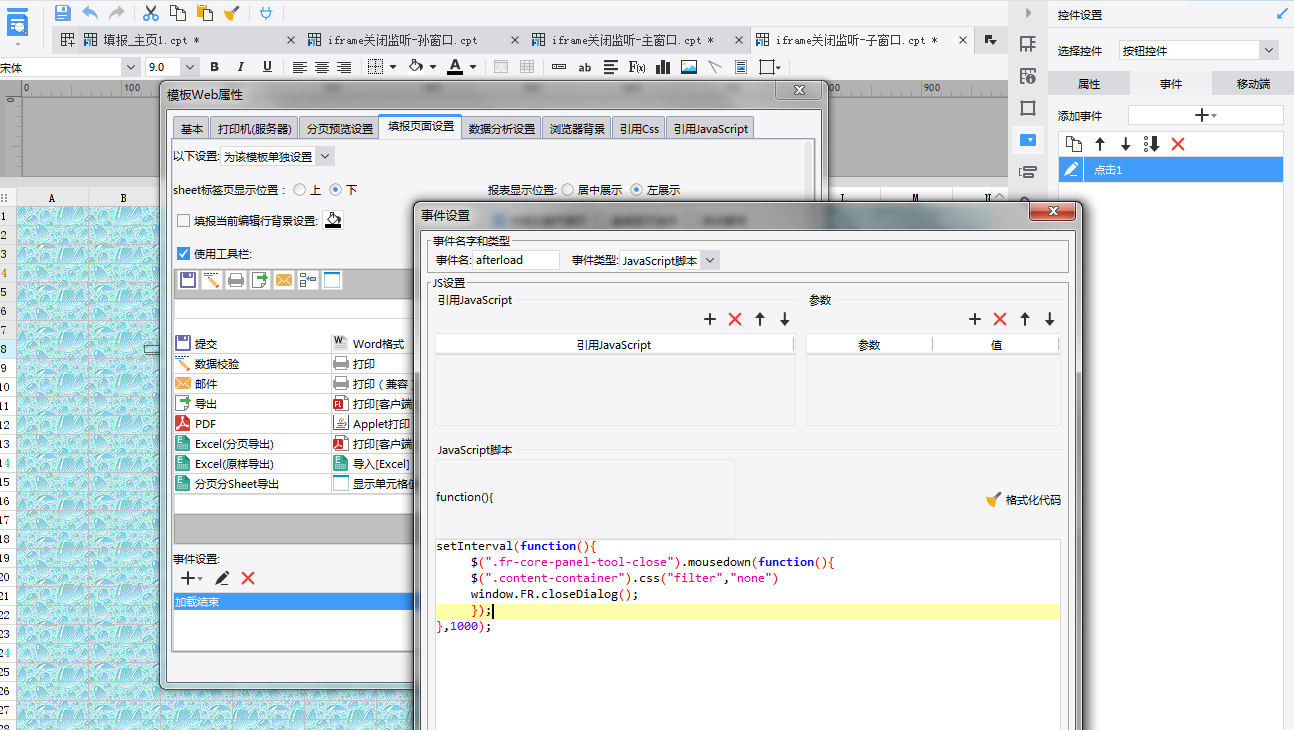Delete the selected event with red X under 事件设置

(x=248, y=578)
